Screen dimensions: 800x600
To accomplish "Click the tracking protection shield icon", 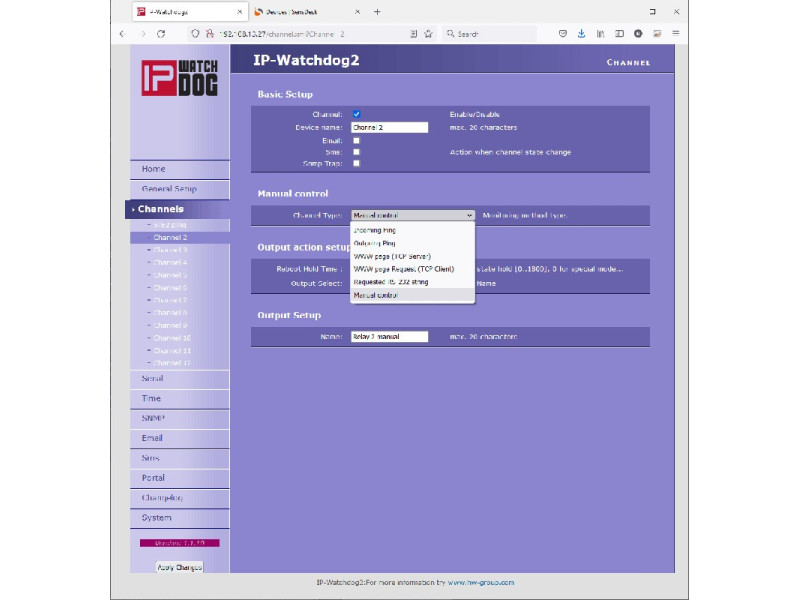I will click(195, 34).
